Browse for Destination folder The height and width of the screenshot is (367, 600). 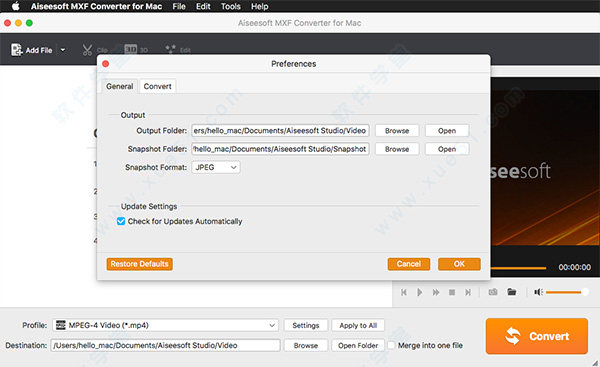tap(306, 345)
